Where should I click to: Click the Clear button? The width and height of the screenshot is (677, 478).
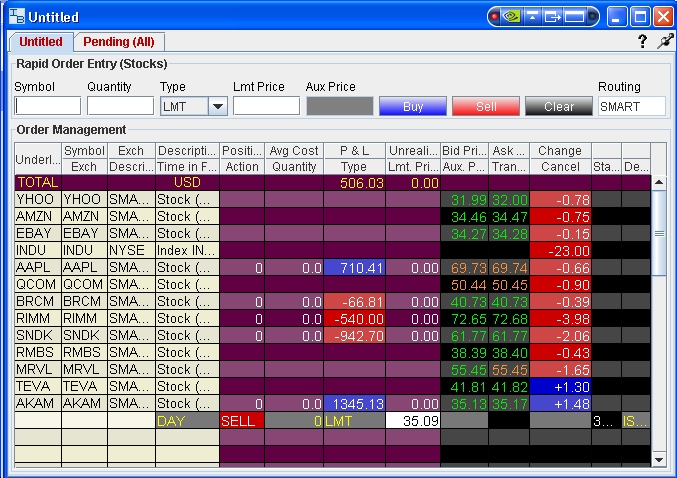pos(559,106)
